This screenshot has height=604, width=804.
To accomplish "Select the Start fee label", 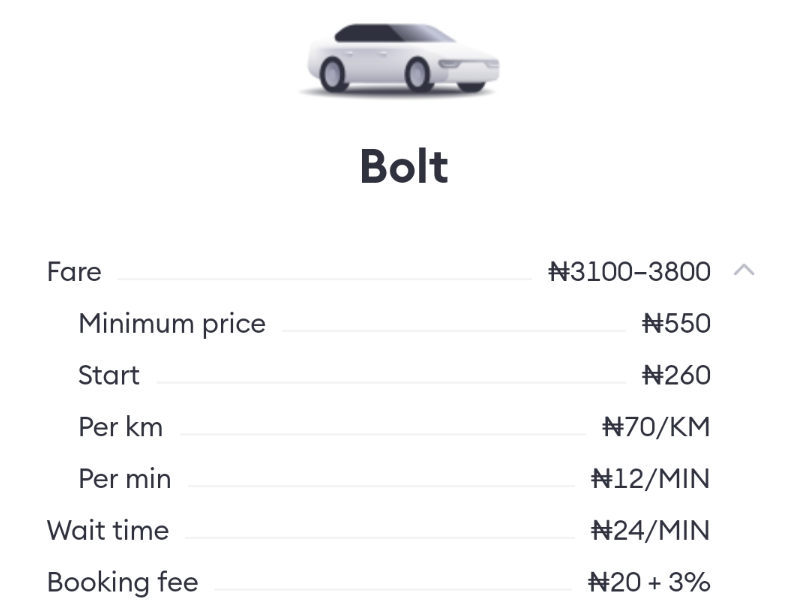I will [x=109, y=375].
